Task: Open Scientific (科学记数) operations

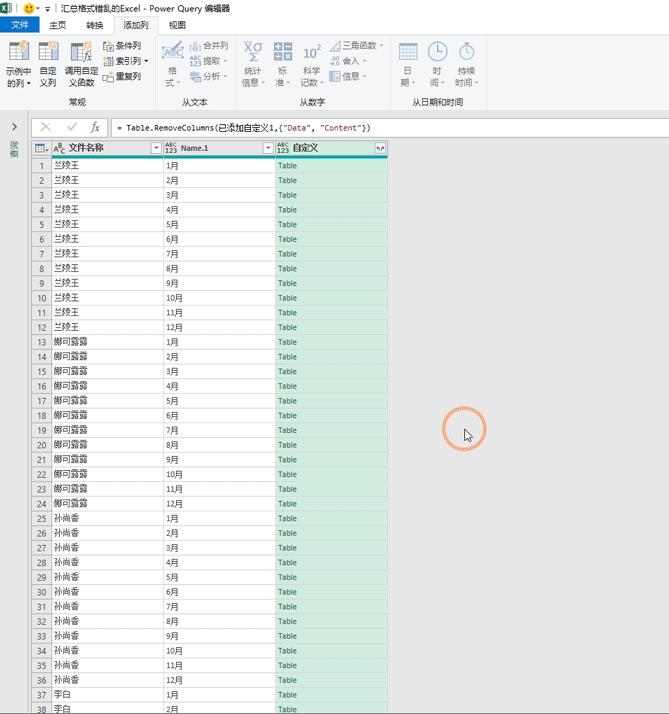Action: [x=312, y=64]
